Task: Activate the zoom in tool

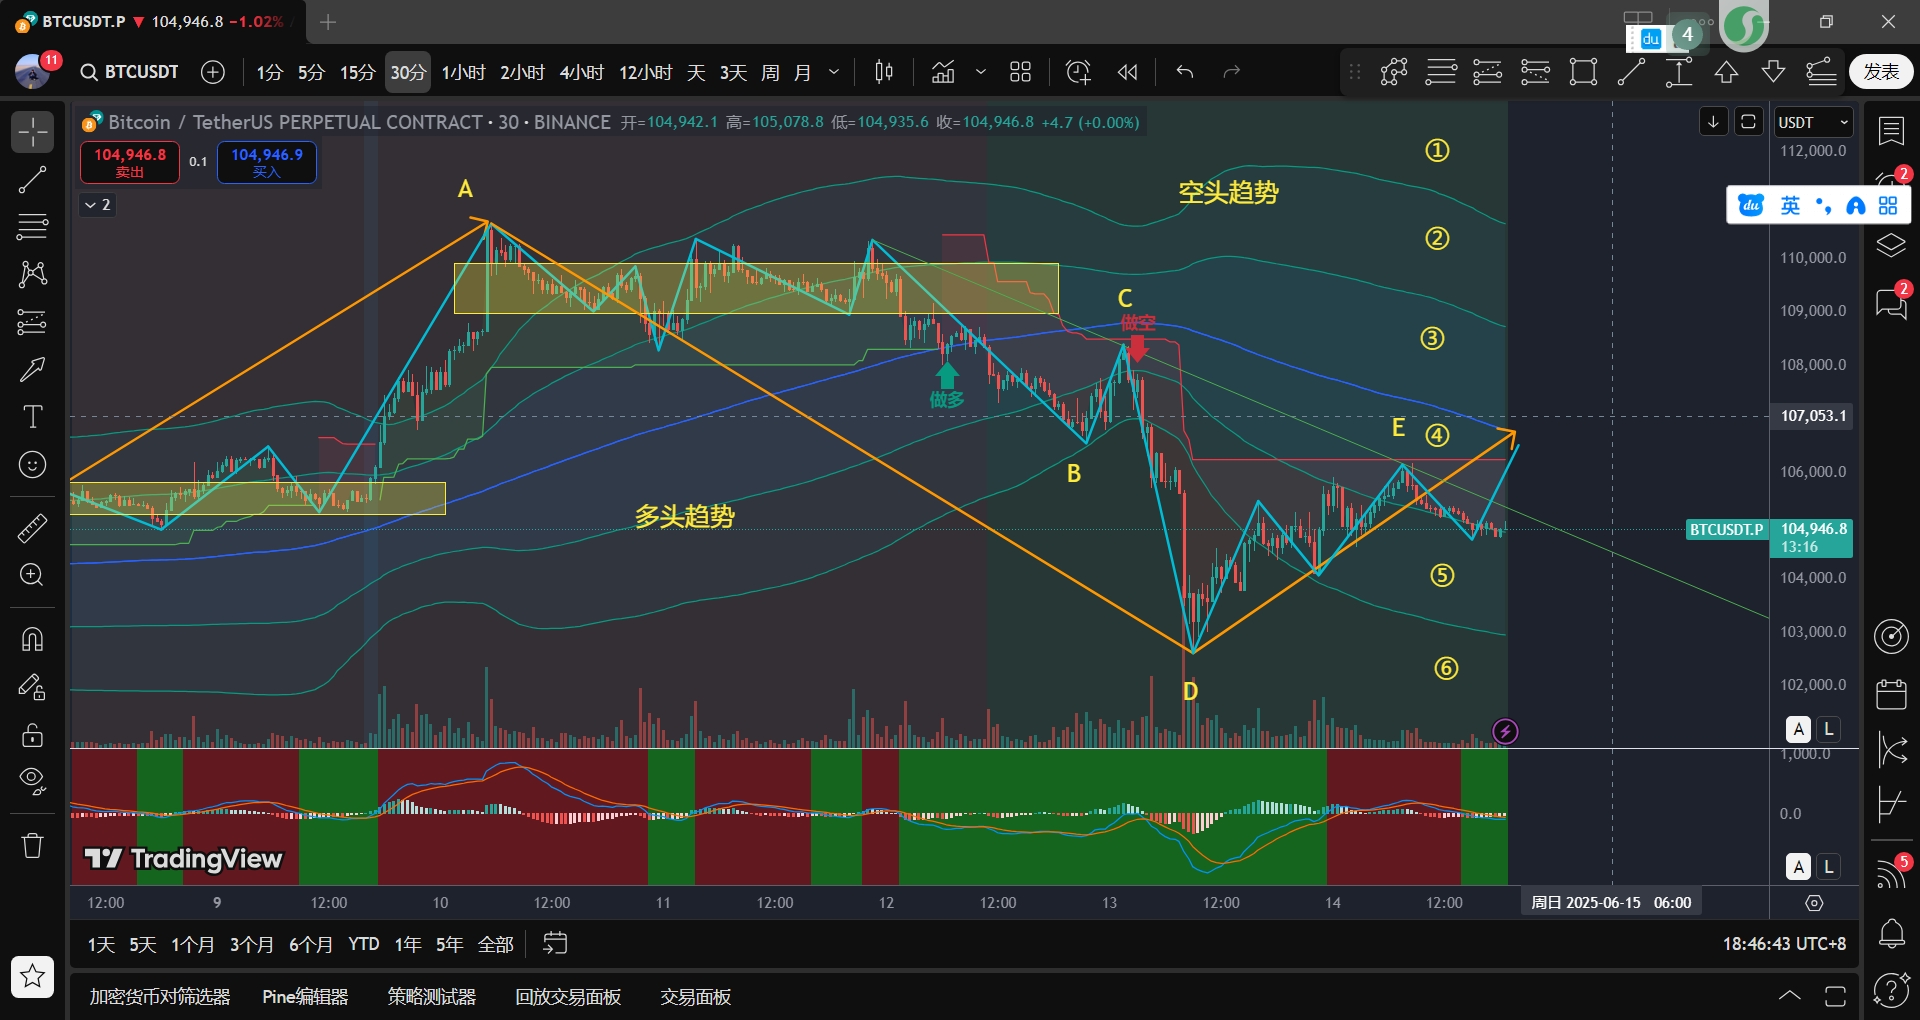Action: (32, 575)
